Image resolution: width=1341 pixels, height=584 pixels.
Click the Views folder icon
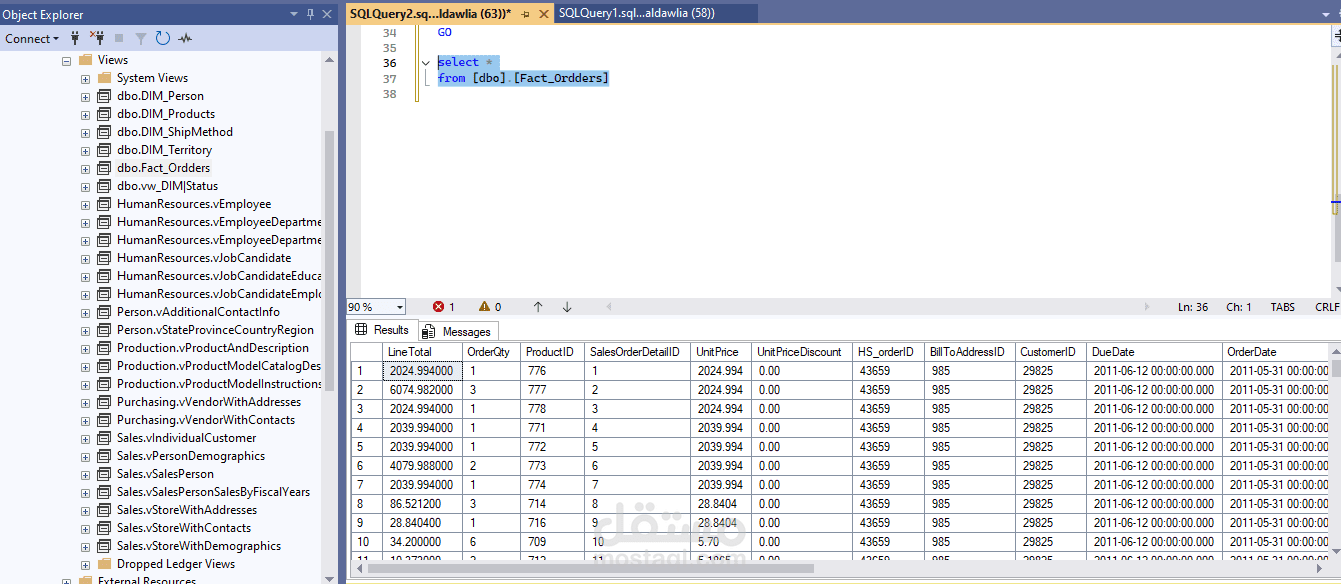(85, 60)
